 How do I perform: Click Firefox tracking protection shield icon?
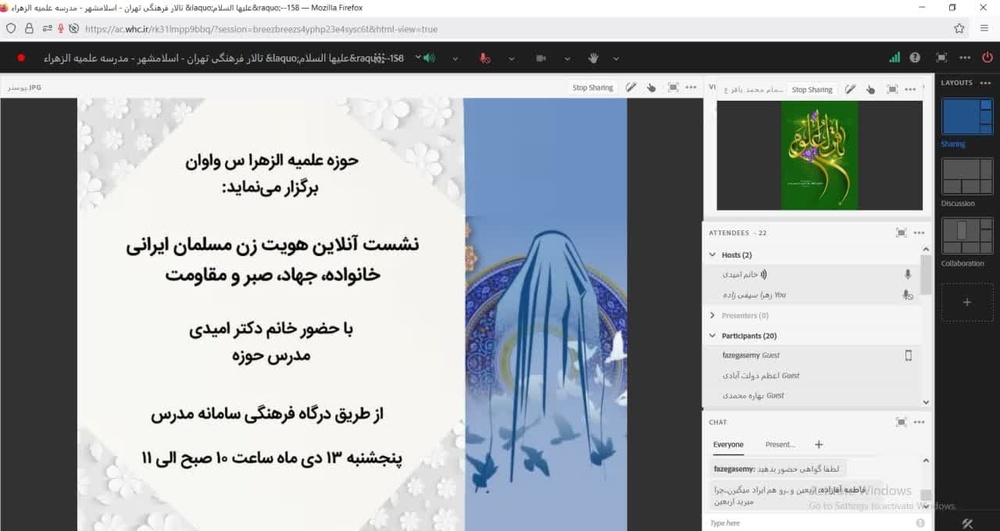(11, 29)
